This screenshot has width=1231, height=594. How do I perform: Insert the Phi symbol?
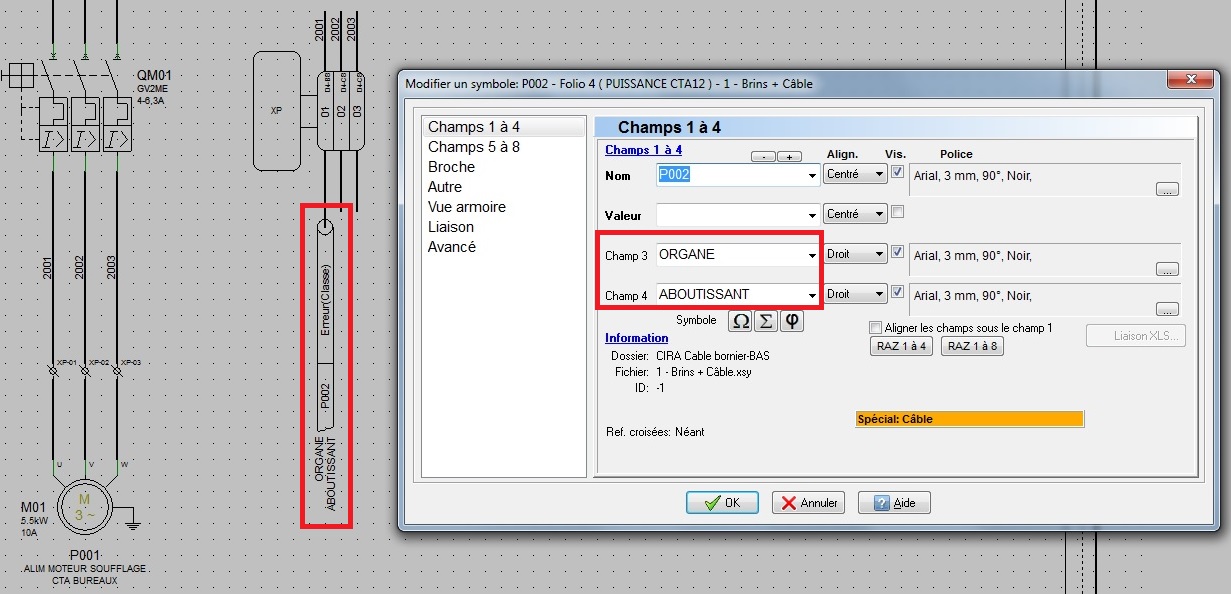tap(792, 321)
